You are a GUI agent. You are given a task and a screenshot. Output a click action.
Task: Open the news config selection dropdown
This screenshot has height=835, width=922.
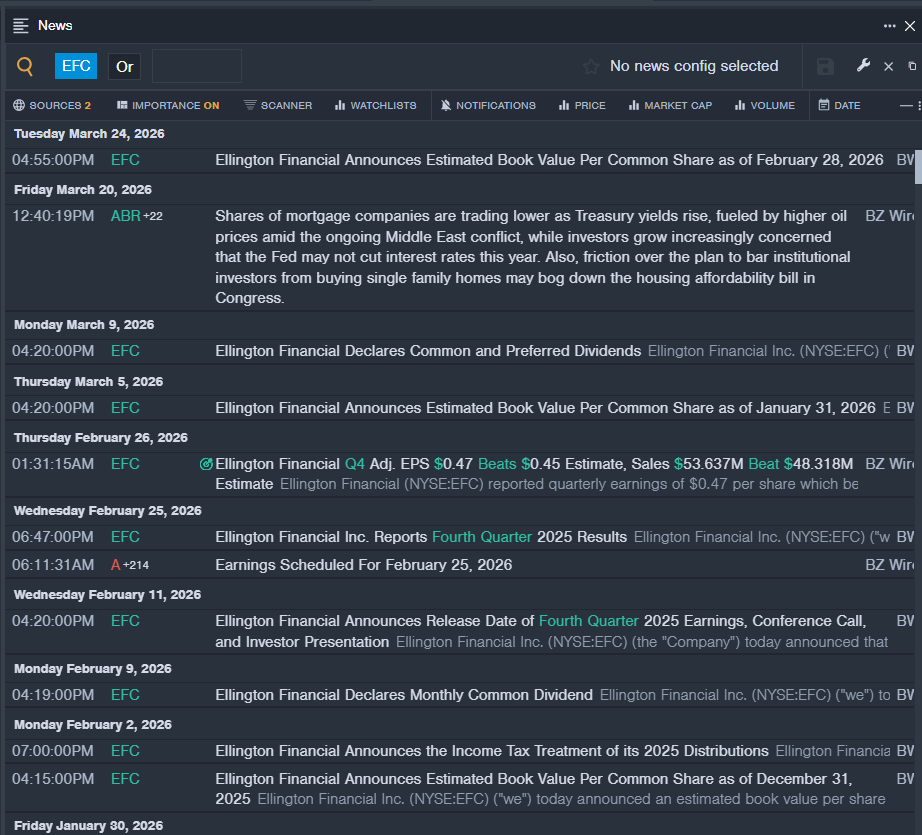[693, 66]
